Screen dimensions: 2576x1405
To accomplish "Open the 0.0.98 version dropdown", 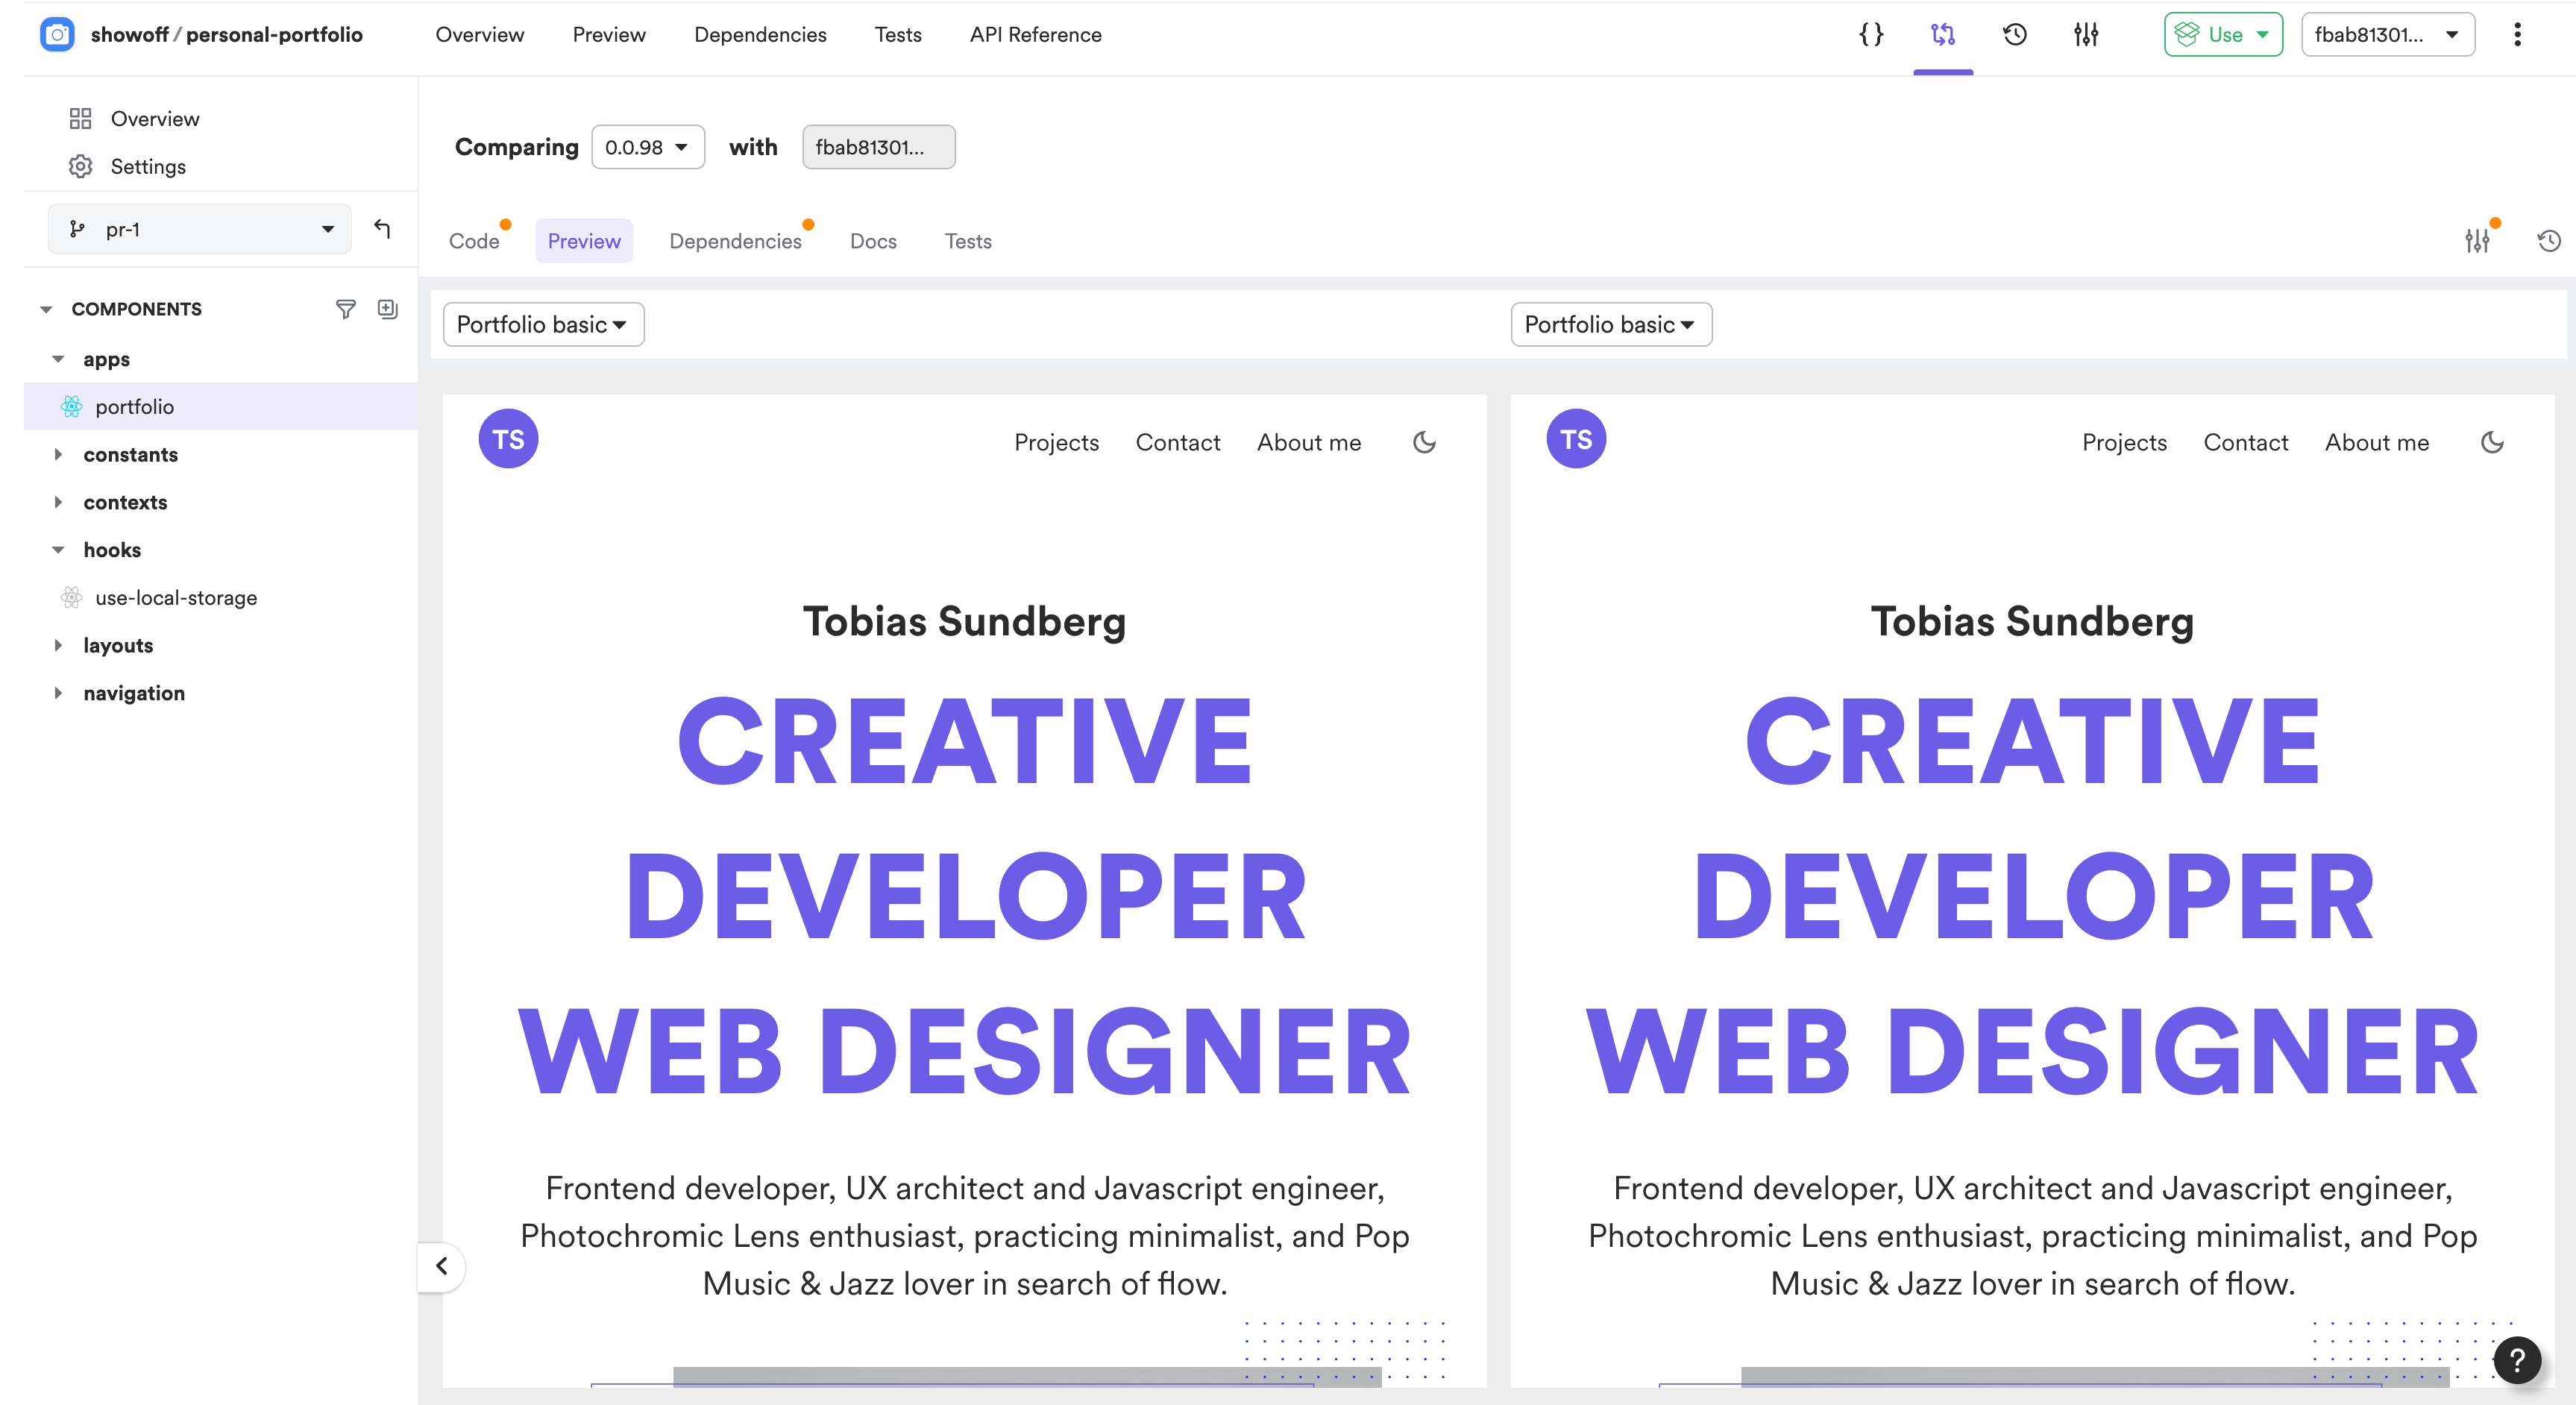I will pyautogui.click(x=647, y=147).
